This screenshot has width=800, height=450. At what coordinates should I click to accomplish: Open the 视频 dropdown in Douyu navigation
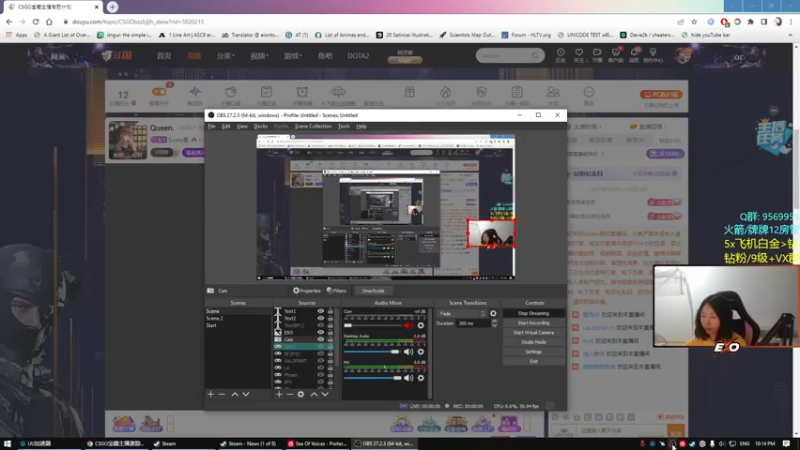[x=259, y=56]
